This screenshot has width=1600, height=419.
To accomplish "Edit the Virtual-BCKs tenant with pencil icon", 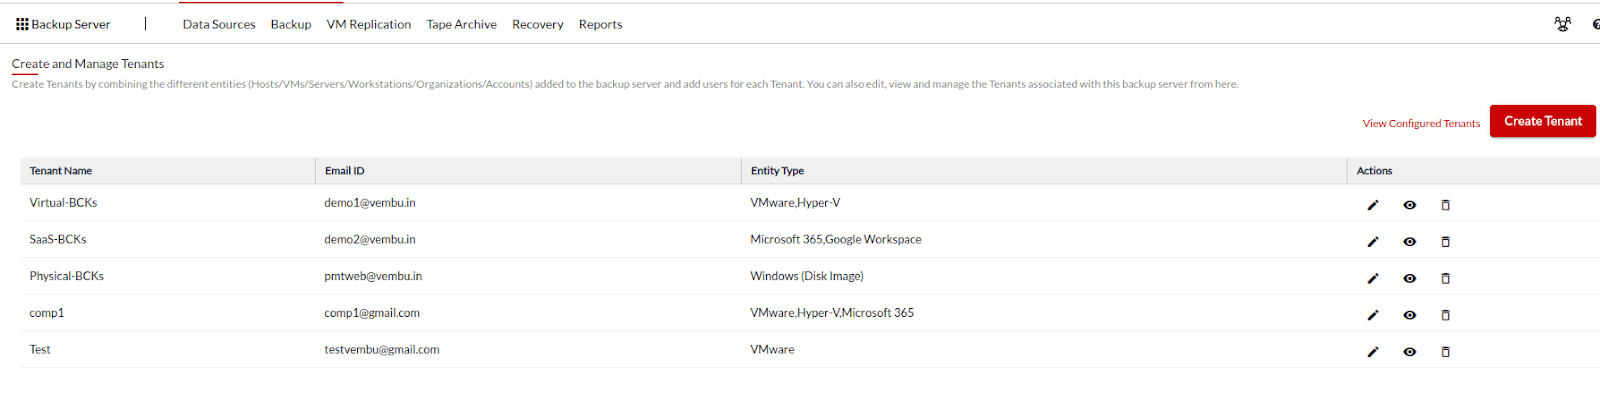I will pos(1373,205).
